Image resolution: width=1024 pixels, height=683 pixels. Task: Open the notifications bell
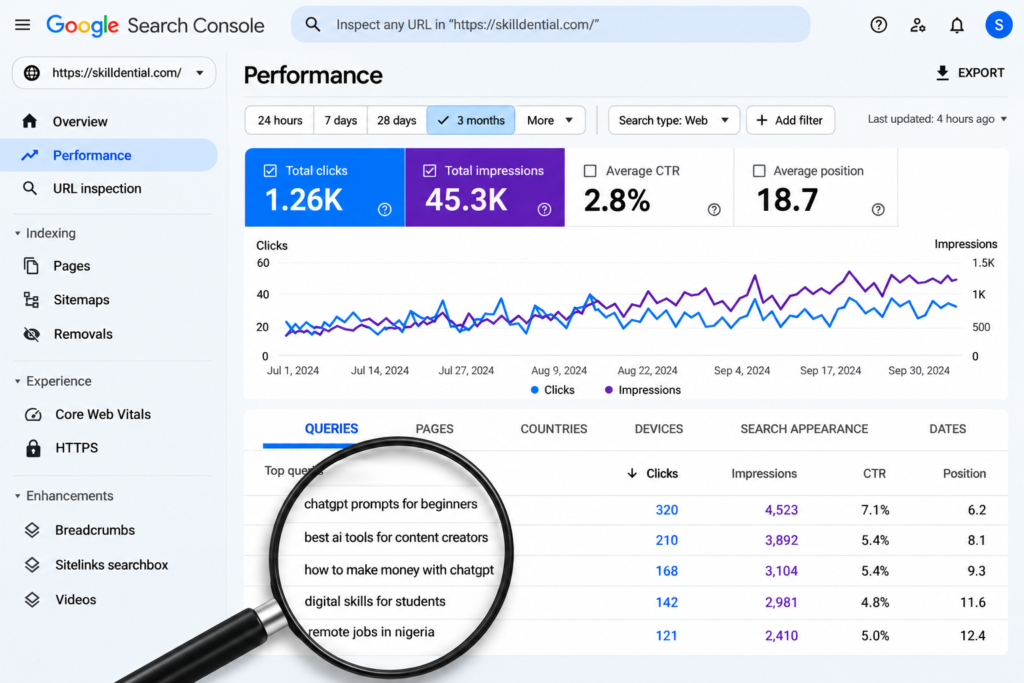(957, 25)
